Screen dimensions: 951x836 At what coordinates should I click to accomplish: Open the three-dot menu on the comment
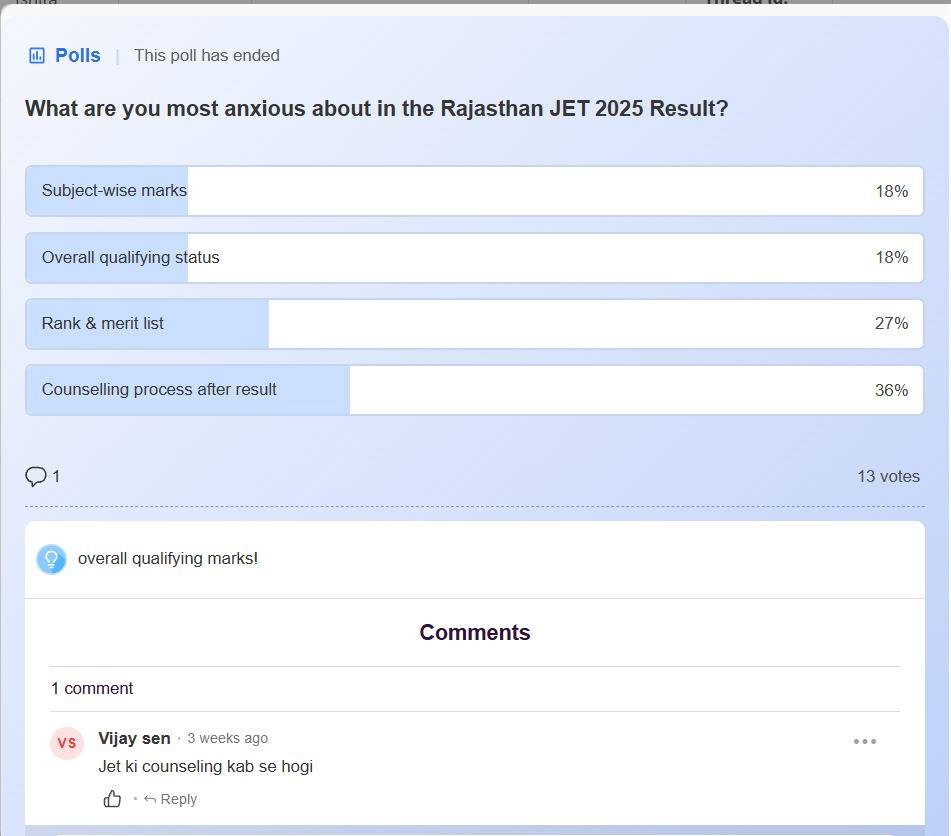[x=864, y=741]
